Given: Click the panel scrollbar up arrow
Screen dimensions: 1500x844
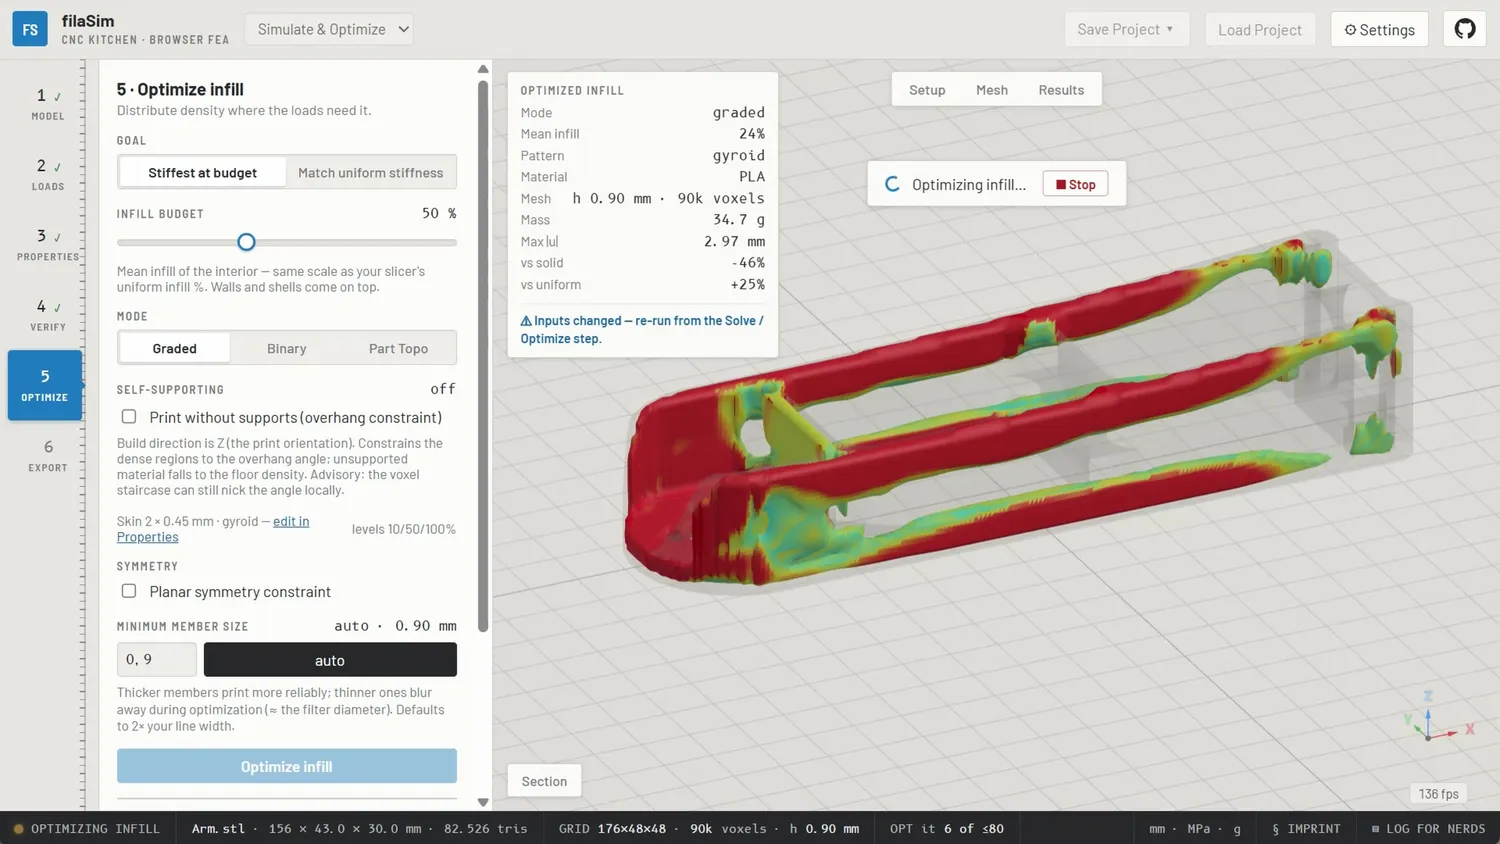Looking at the screenshot, I should pyautogui.click(x=483, y=69).
